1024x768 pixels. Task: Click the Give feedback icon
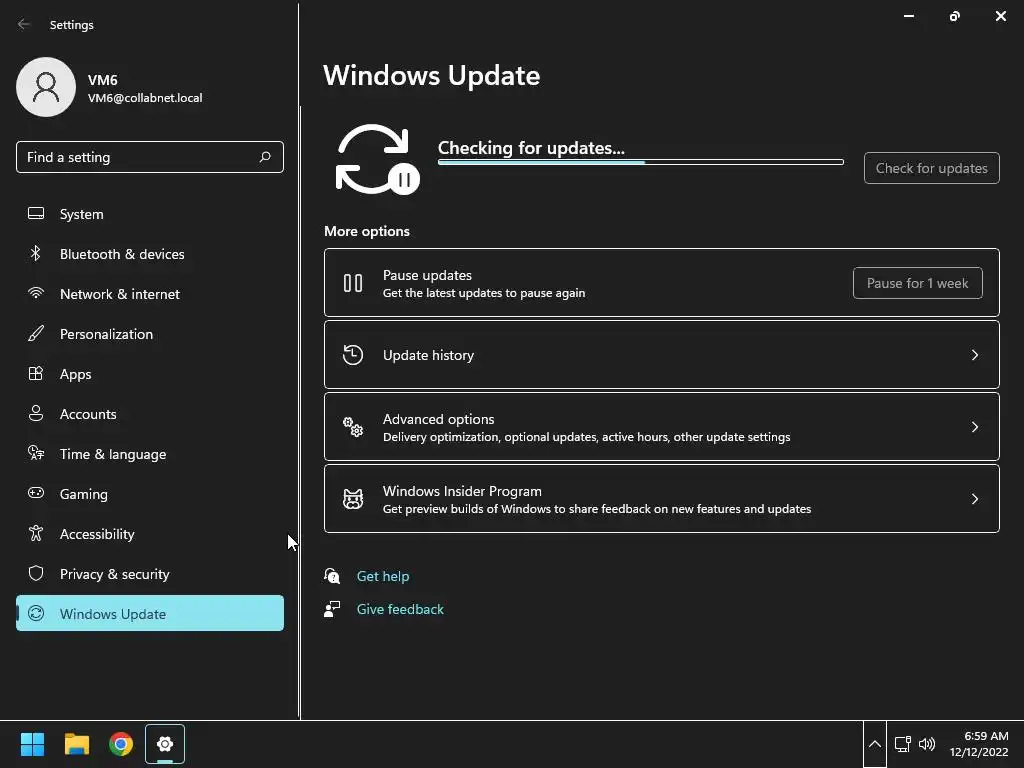[332, 609]
